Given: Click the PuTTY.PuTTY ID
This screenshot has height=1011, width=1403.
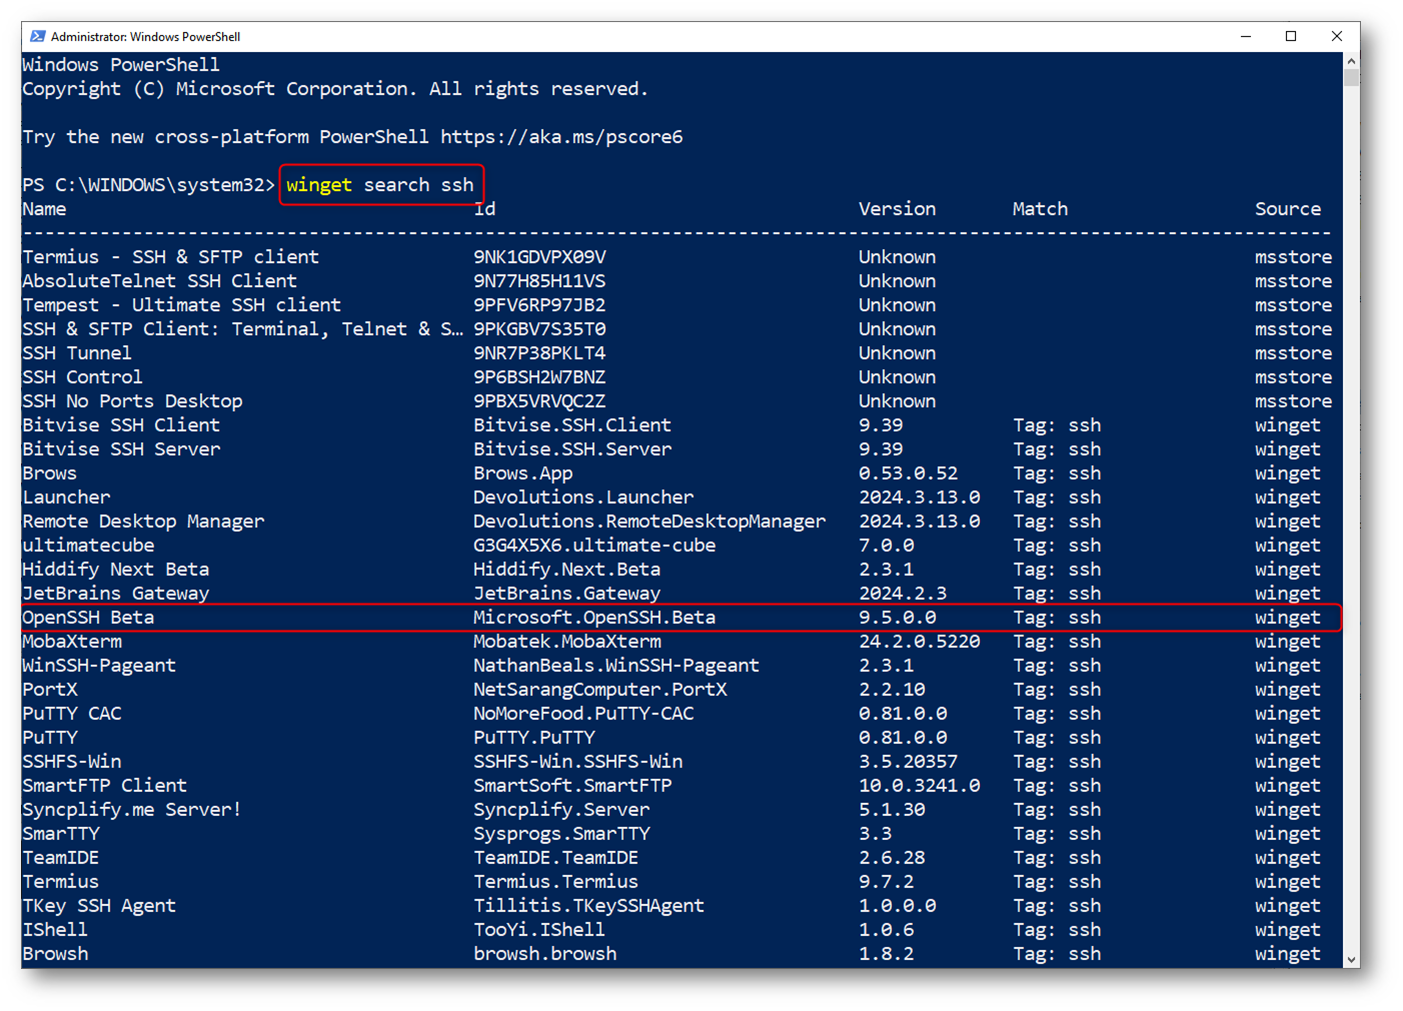Looking at the screenshot, I should pos(534,737).
